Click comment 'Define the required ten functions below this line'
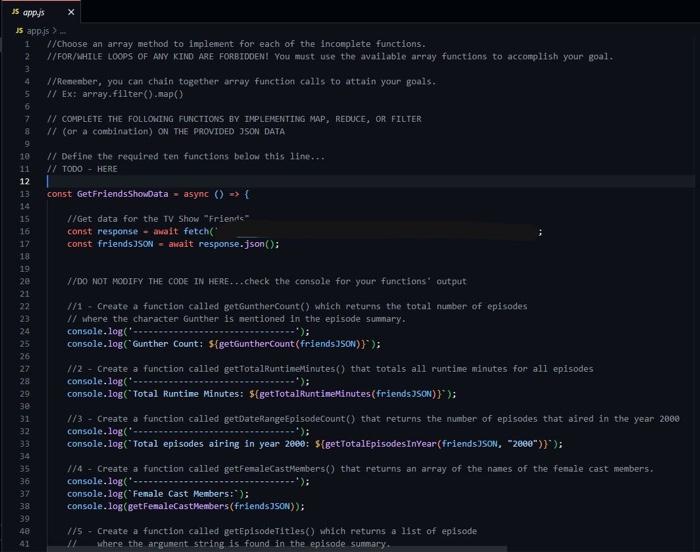The image size is (700, 552). coord(186,156)
